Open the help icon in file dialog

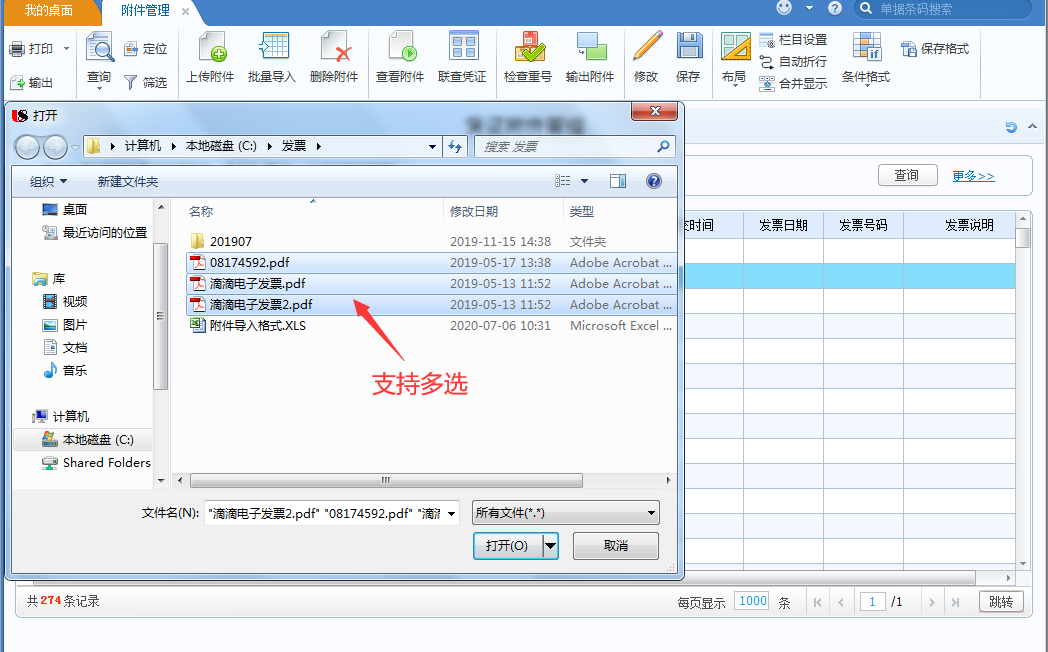pyautogui.click(x=654, y=181)
